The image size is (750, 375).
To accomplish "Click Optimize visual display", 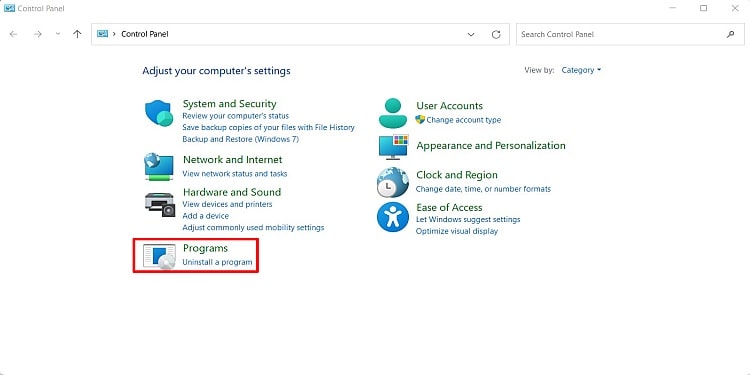I will [457, 232].
